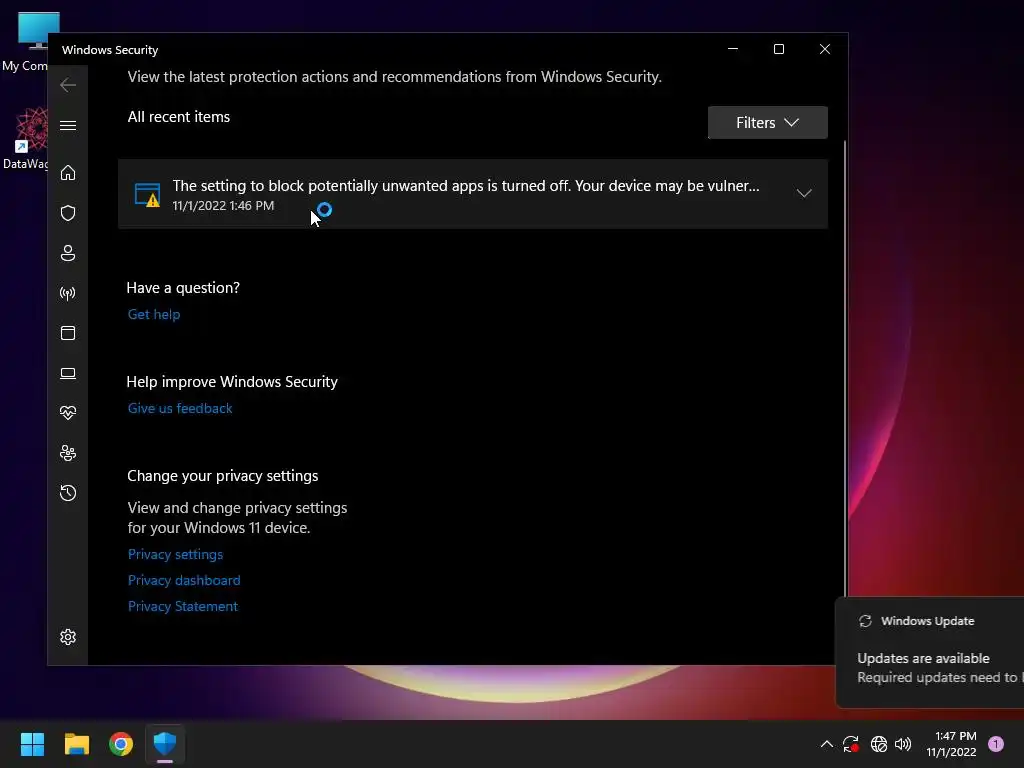Image resolution: width=1024 pixels, height=768 pixels.
Task: Open Firewall & network protection icon
Action: click(x=68, y=293)
